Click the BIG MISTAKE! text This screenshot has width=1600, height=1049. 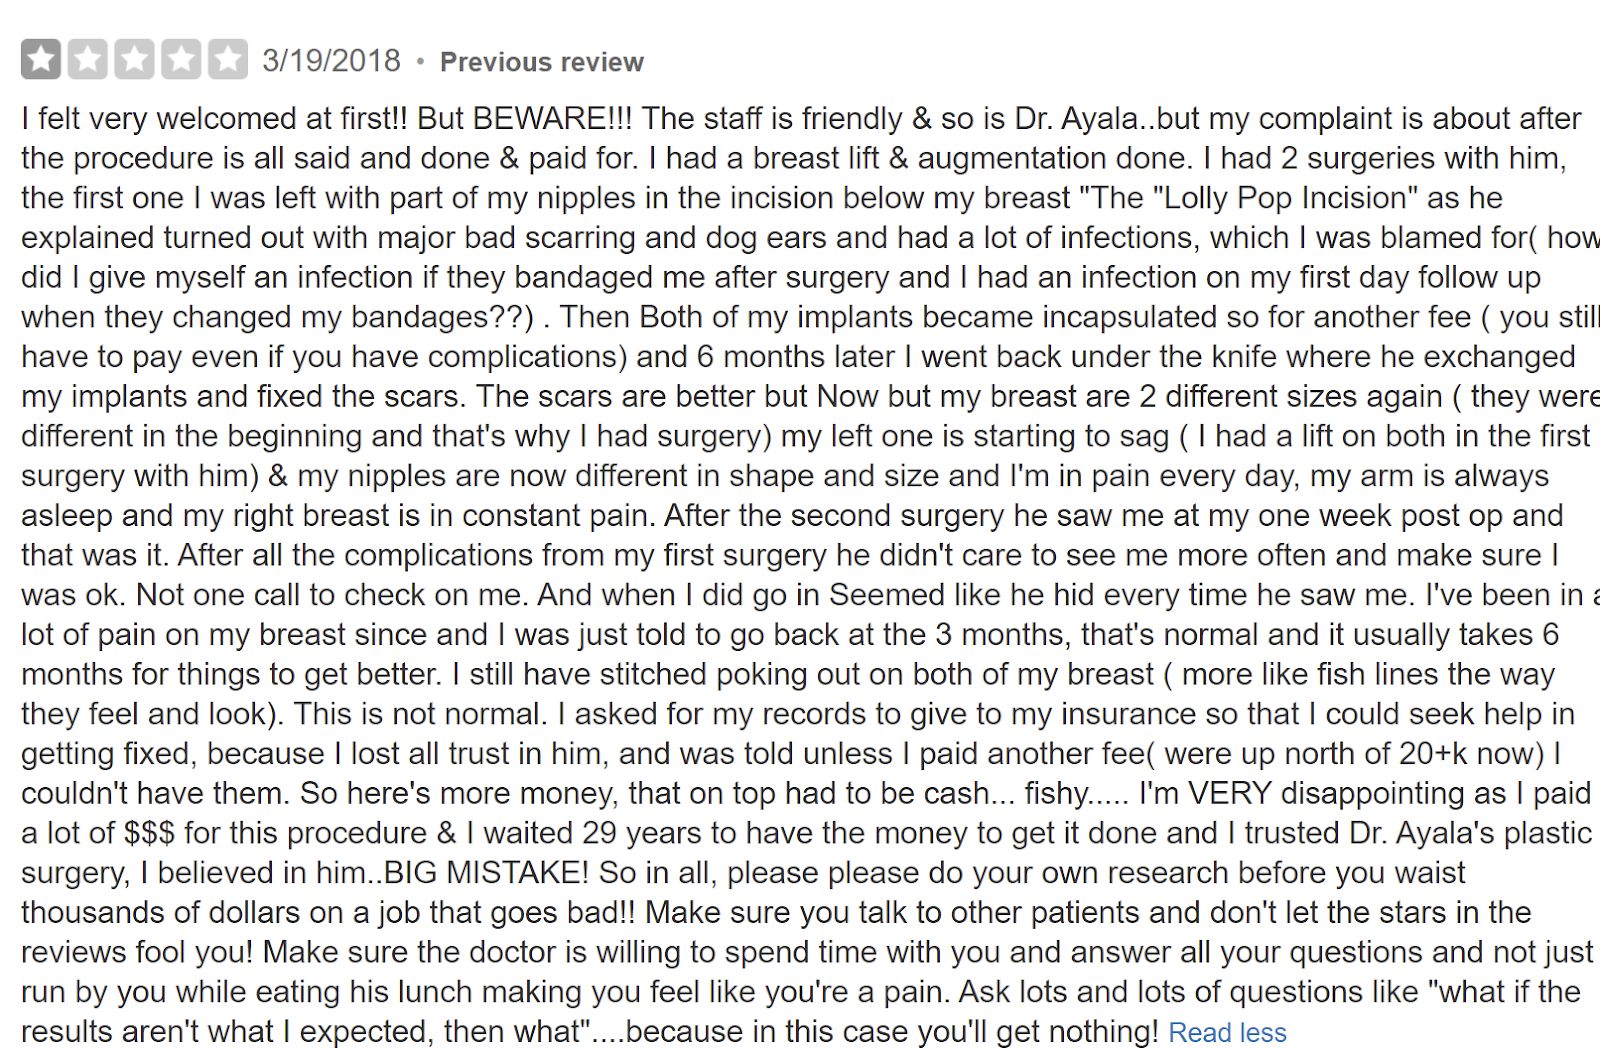click(x=487, y=873)
